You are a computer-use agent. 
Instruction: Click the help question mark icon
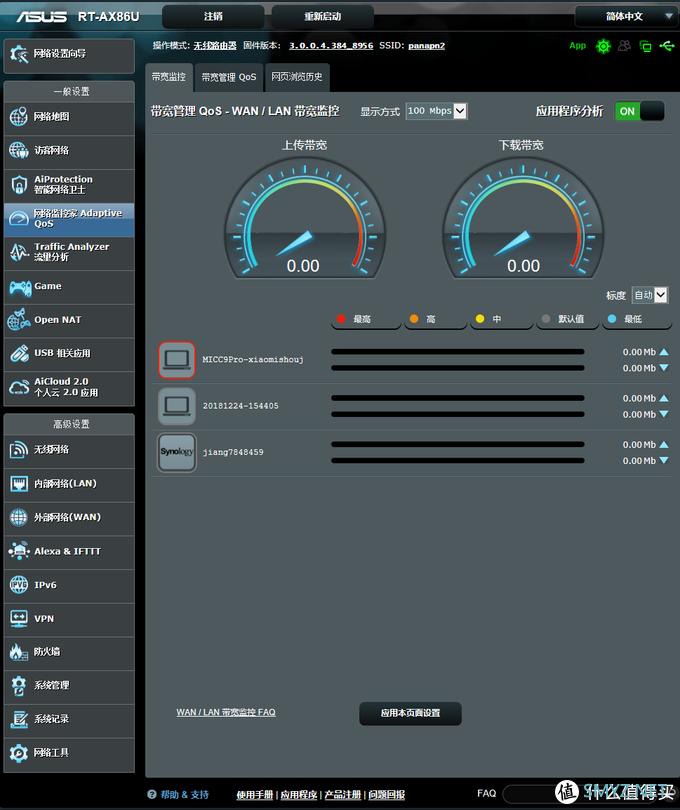point(152,794)
